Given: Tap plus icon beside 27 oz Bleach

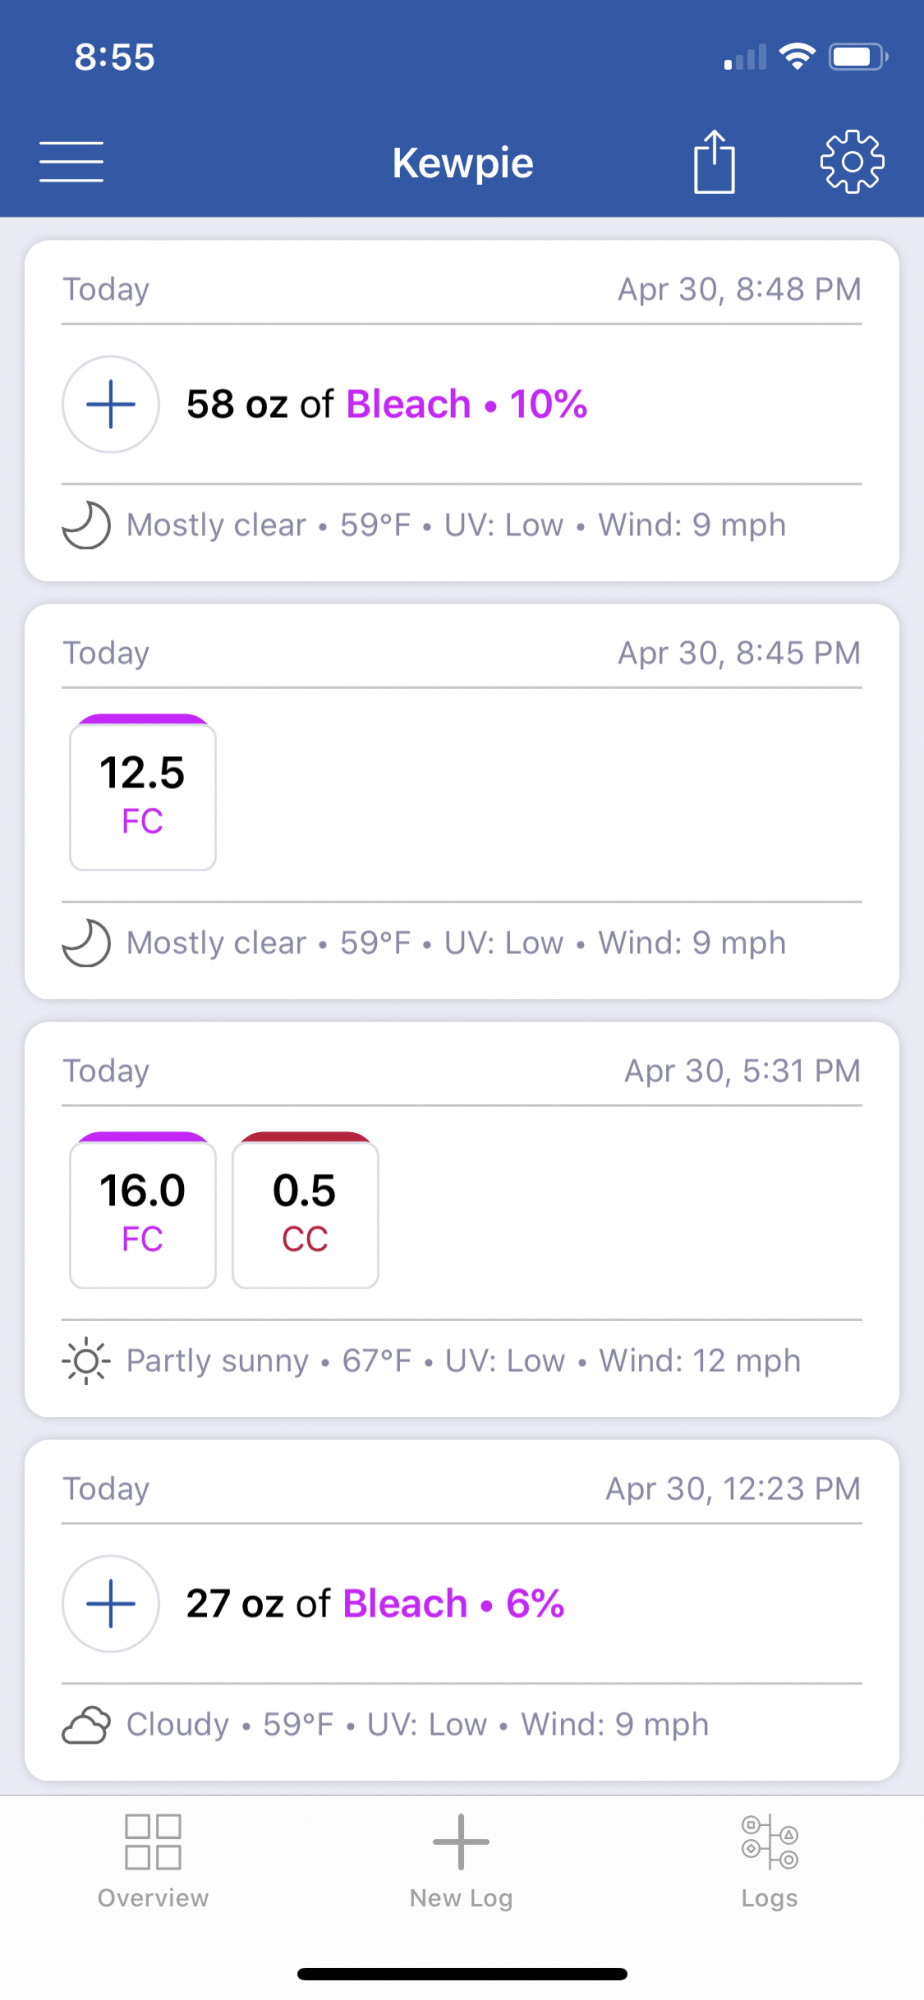Looking at the screenshot, I should 111,1603.
